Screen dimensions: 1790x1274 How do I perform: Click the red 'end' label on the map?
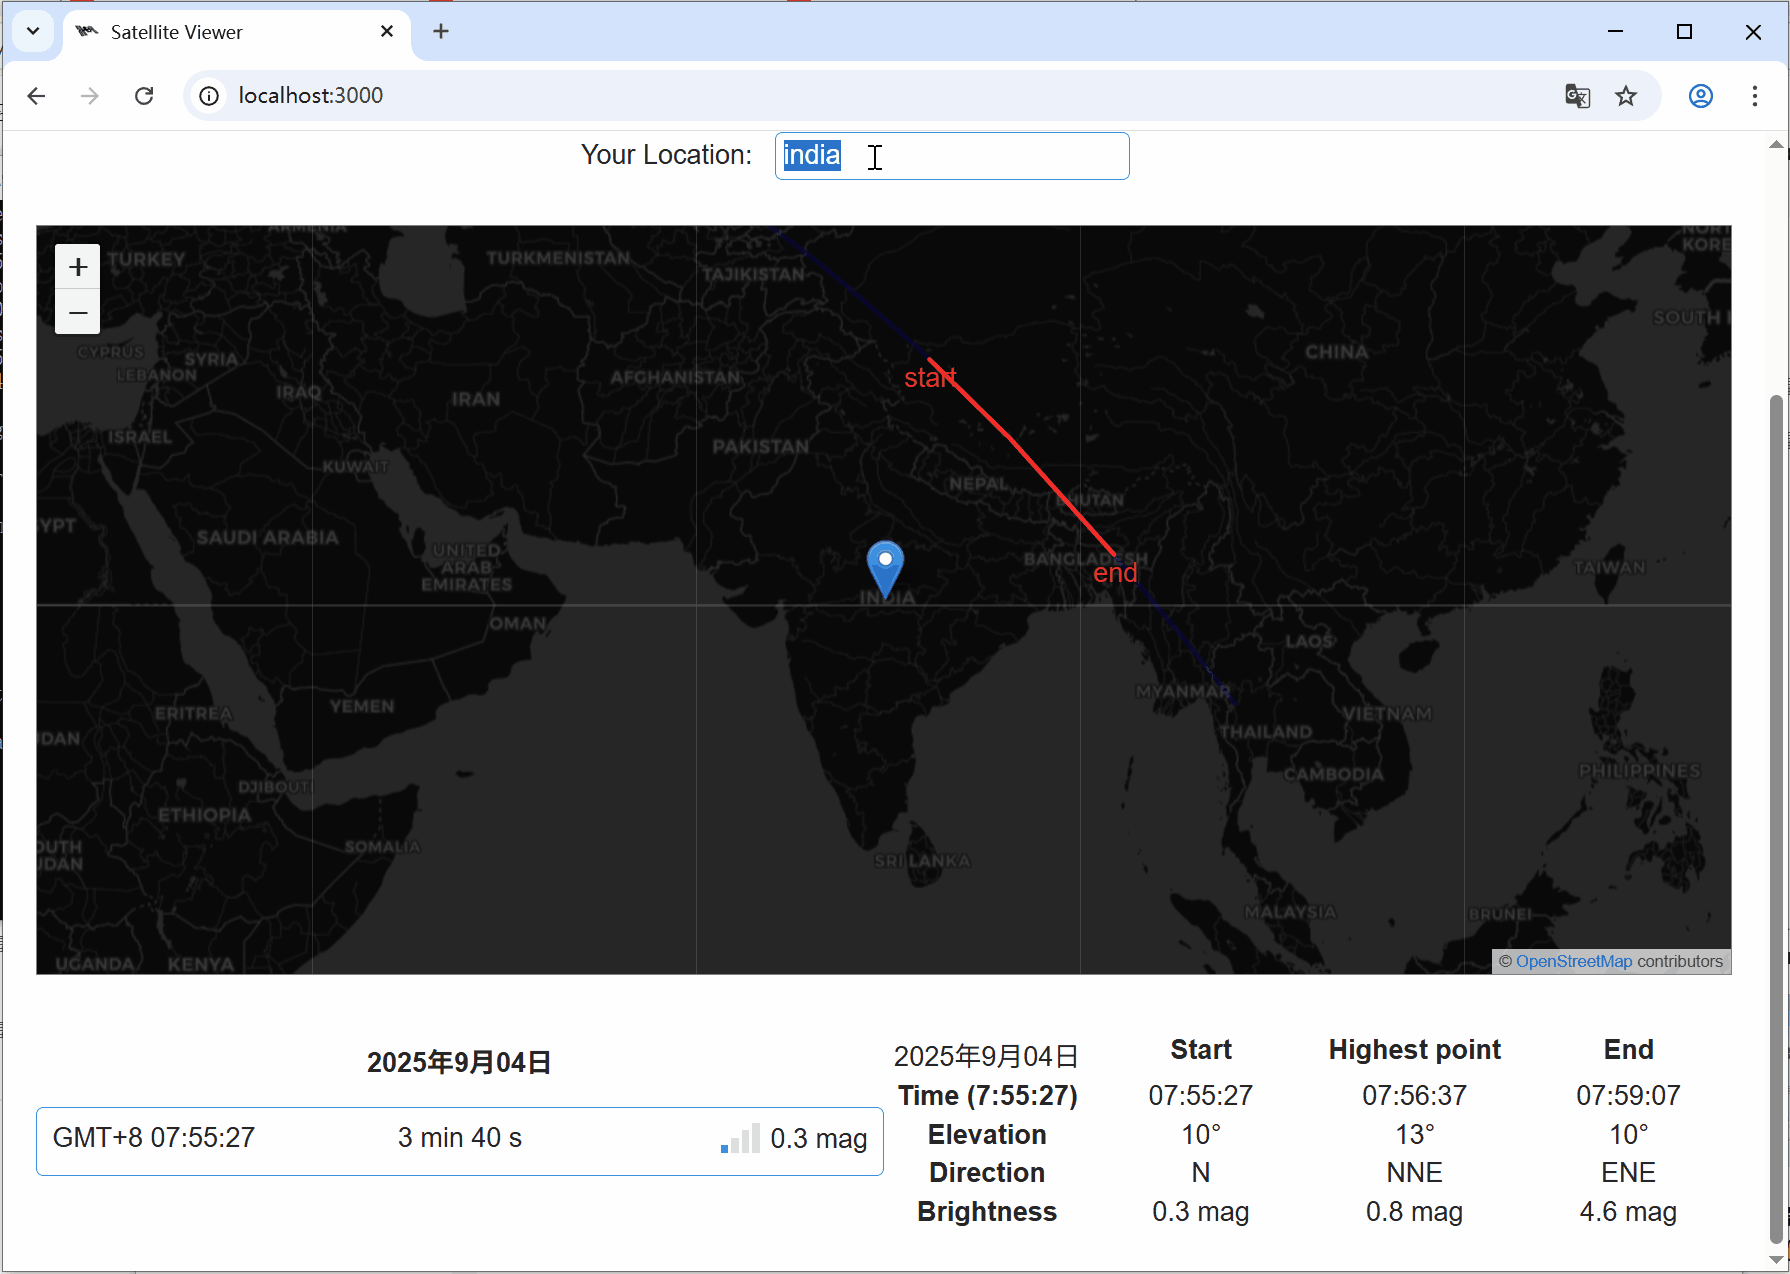tap(1115, 573)
